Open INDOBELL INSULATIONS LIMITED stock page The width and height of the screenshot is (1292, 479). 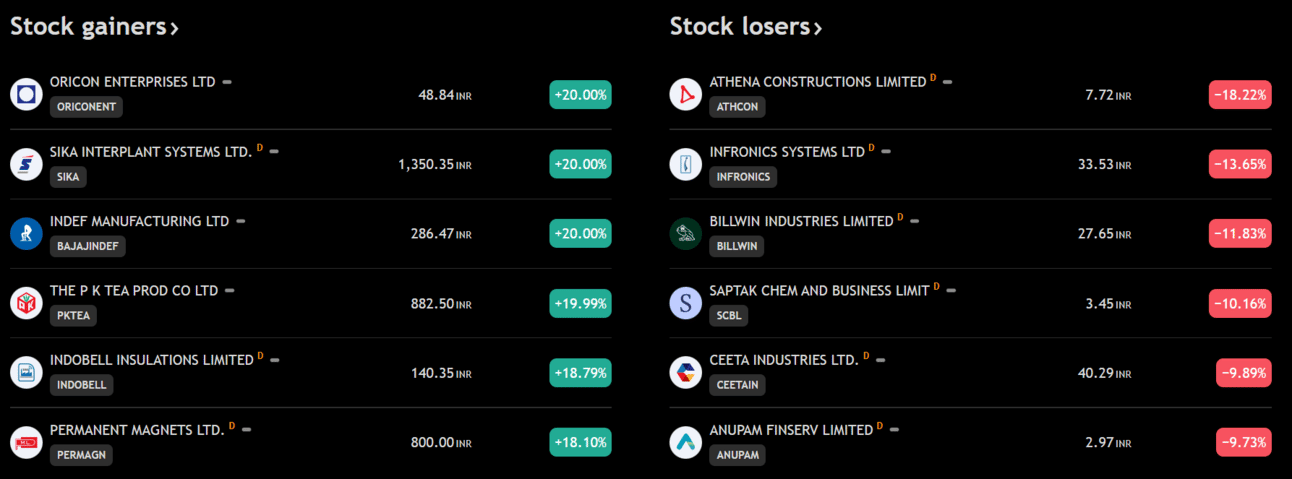click(151, 360)
